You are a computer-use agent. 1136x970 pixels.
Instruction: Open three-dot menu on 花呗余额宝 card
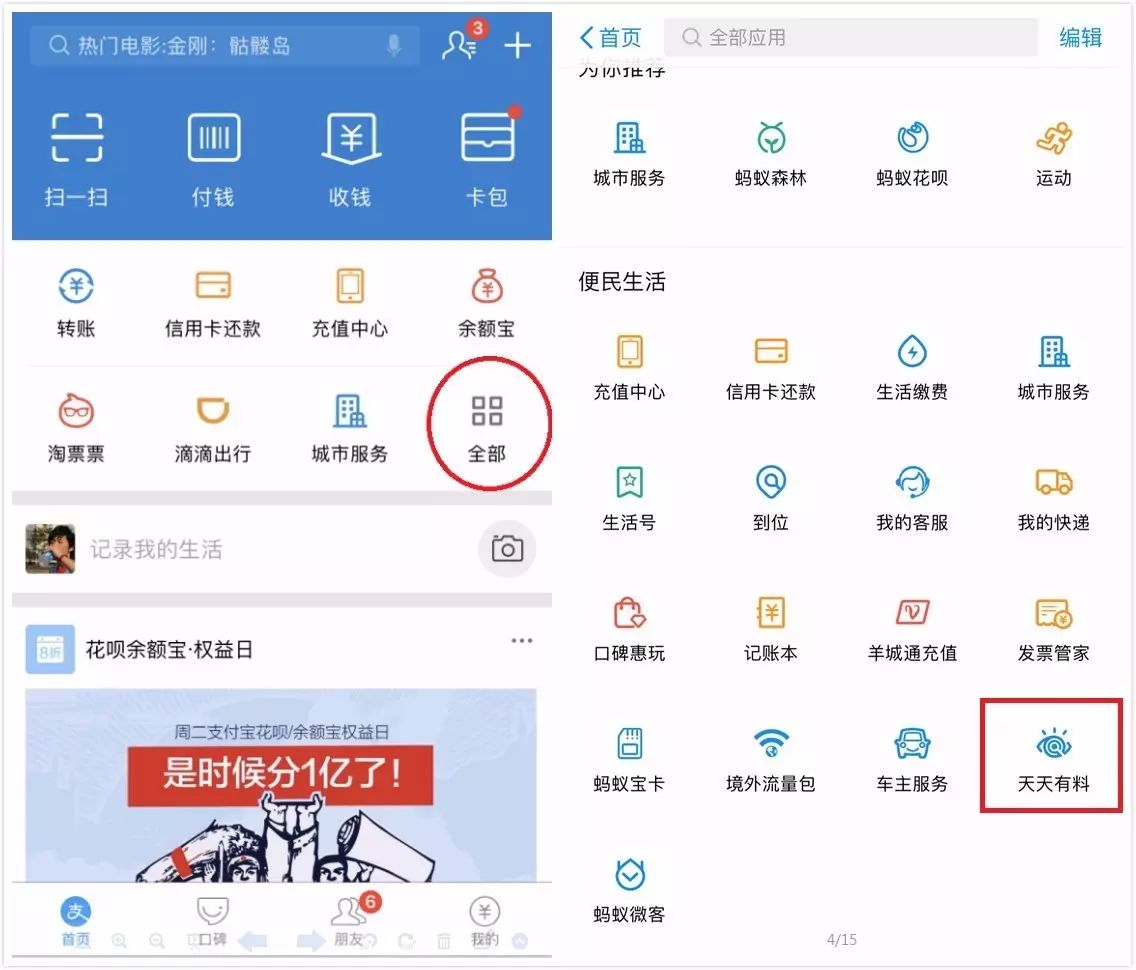pos(522,640)
